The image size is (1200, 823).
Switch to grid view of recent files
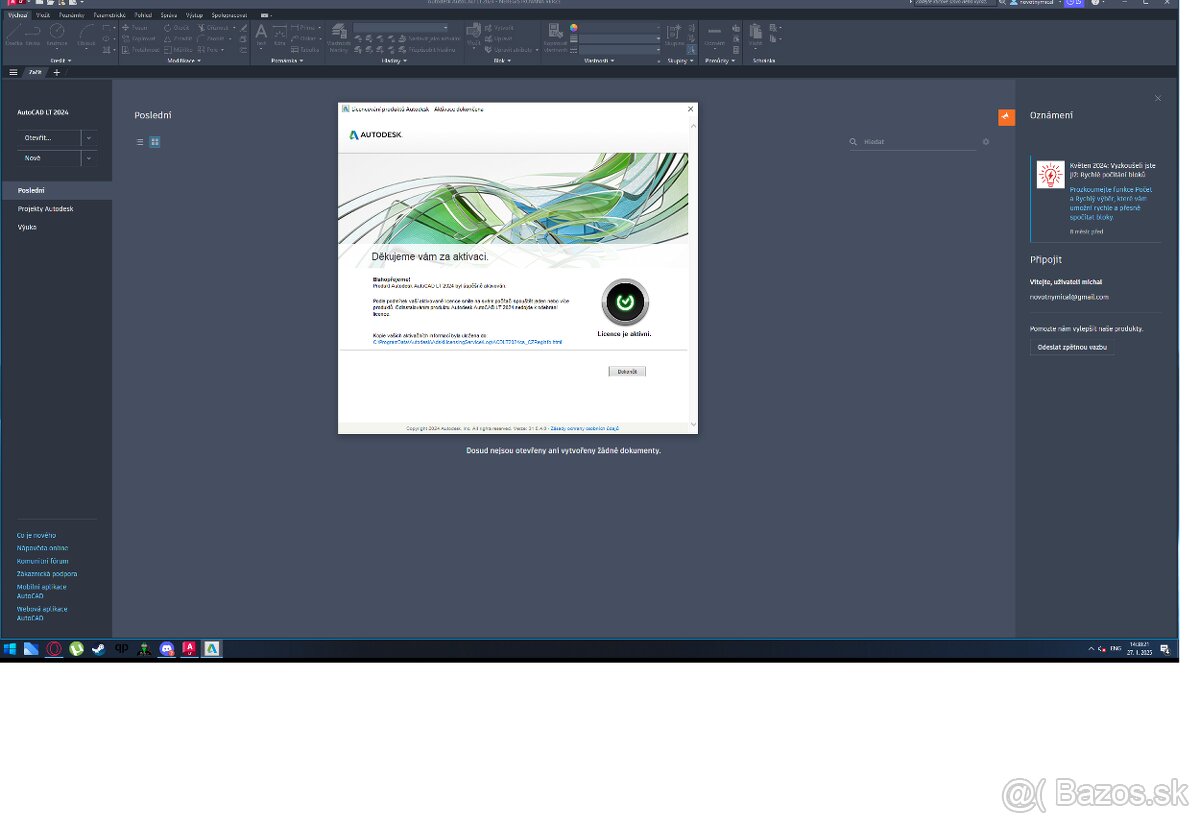coord(155,142)
